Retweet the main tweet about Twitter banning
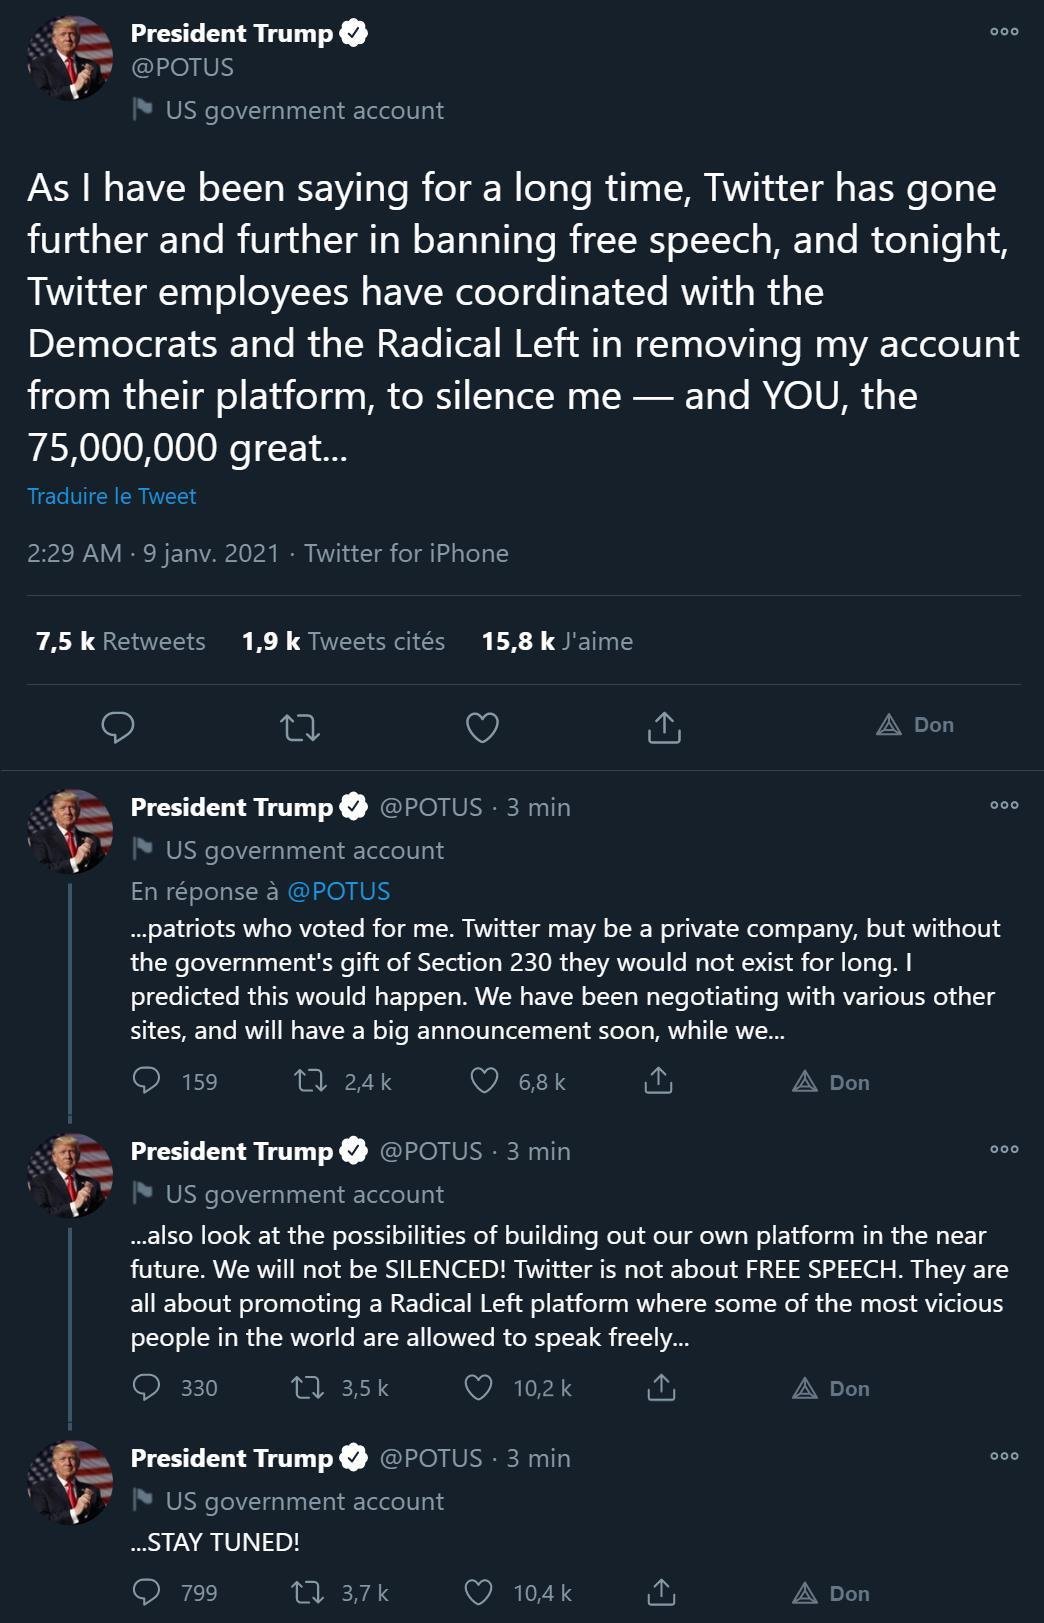 pos(300,727)
